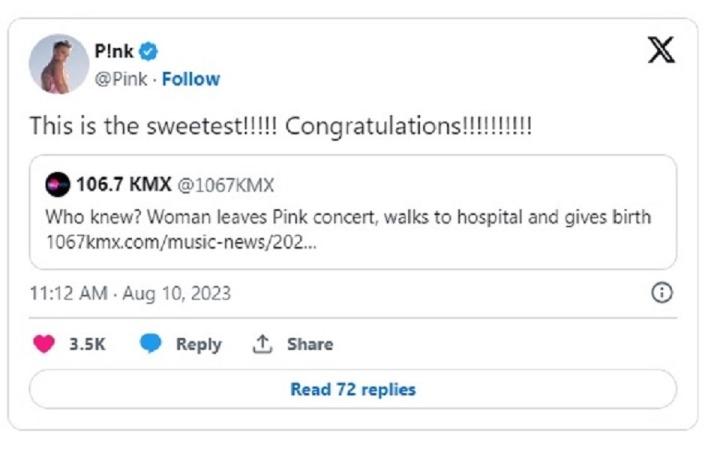Open the 11:12 AM Aug 10, 2023 timestamp
Viewport: 720px width, 453px height.
[x=130, y=293]
